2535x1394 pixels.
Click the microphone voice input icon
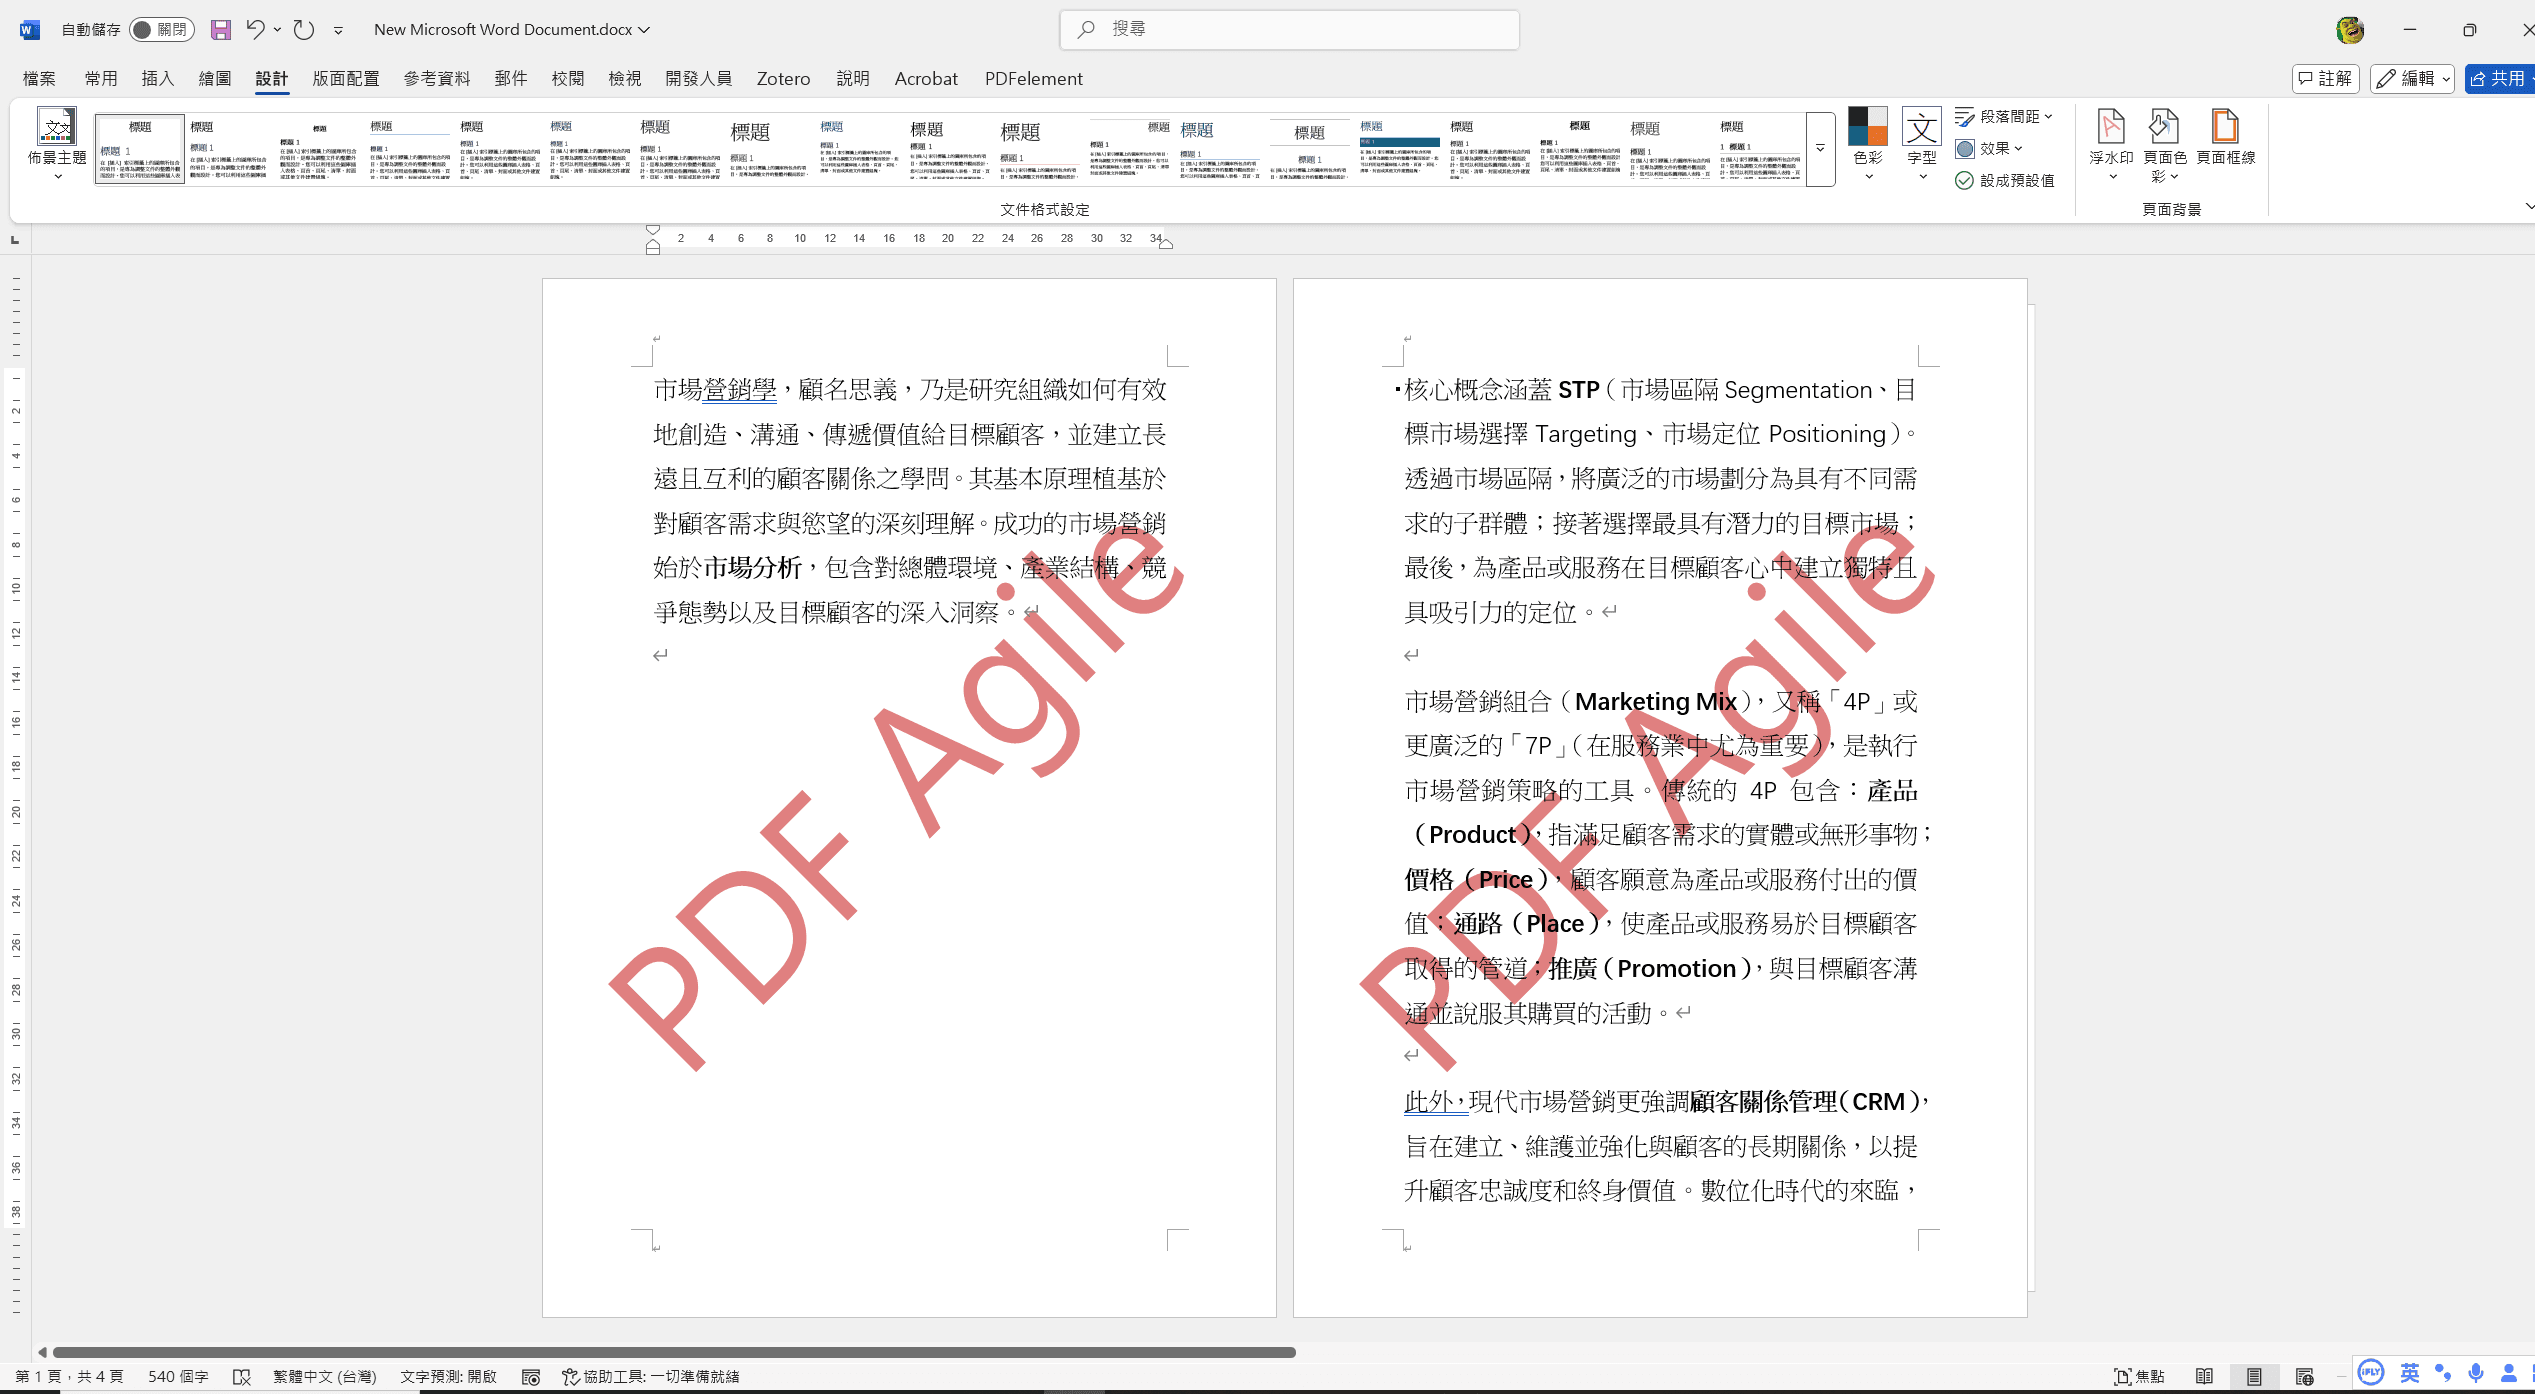coord(2476,1374)
